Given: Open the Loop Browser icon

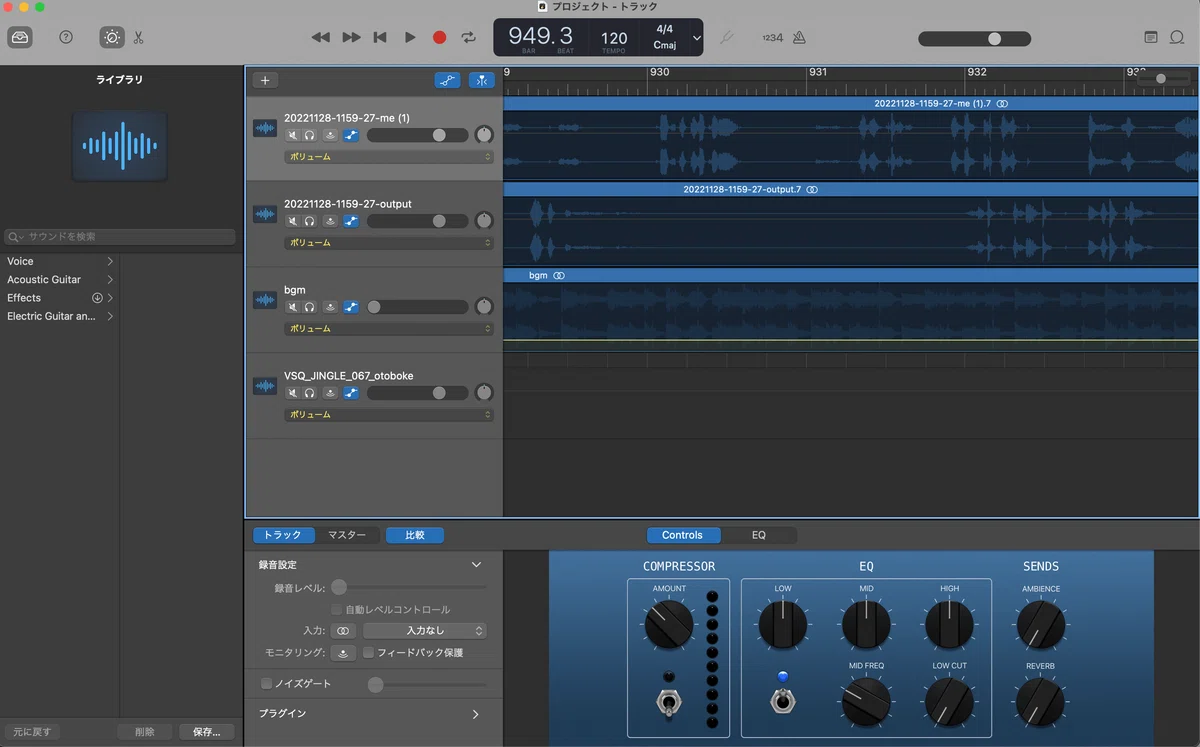Looking at the screenshot, I should 1177,37.
